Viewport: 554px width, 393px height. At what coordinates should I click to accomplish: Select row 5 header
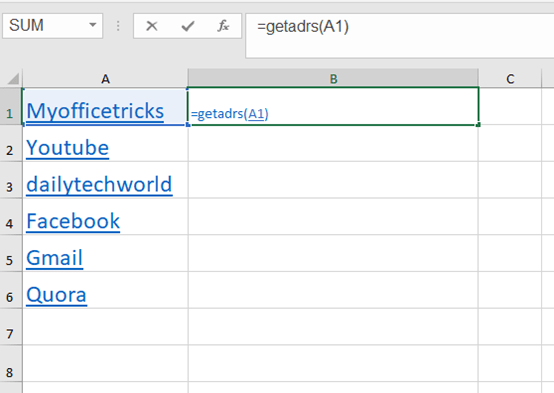(x=11, y=254)
